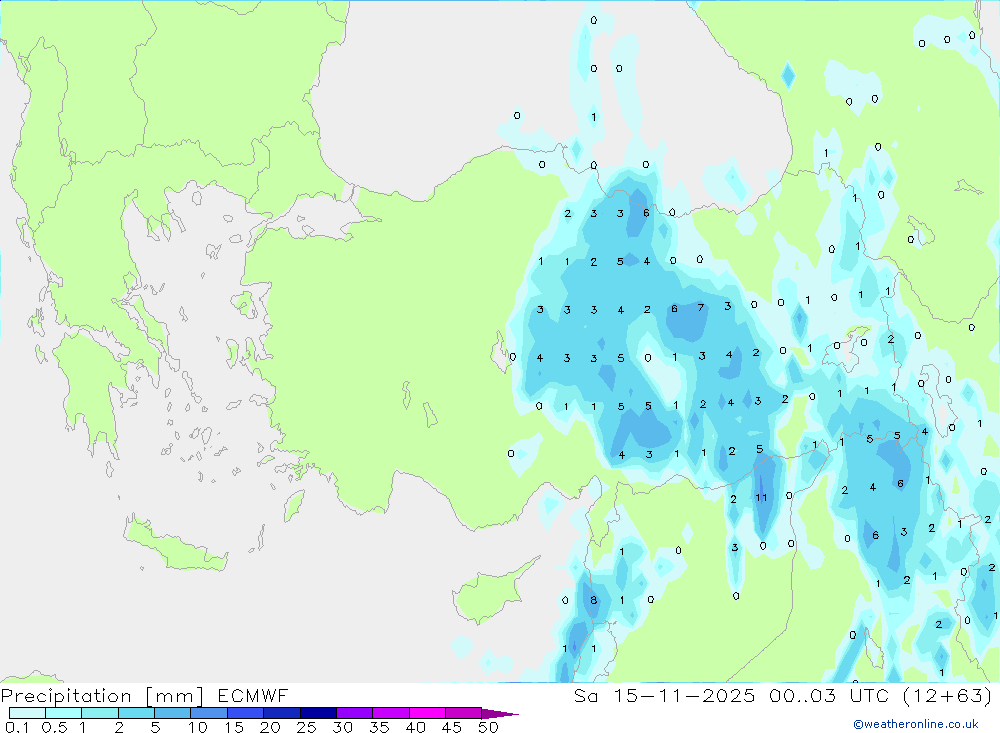Click the ECMWF model label
1000x733 pixels.
point(253,695)
